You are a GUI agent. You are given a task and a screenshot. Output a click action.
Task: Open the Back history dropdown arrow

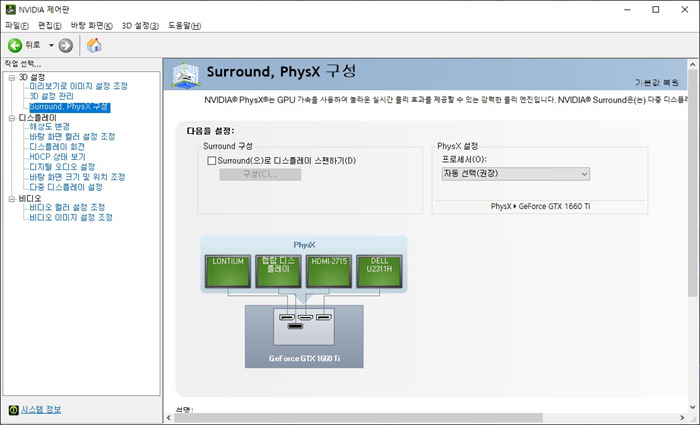click(51, 45)
